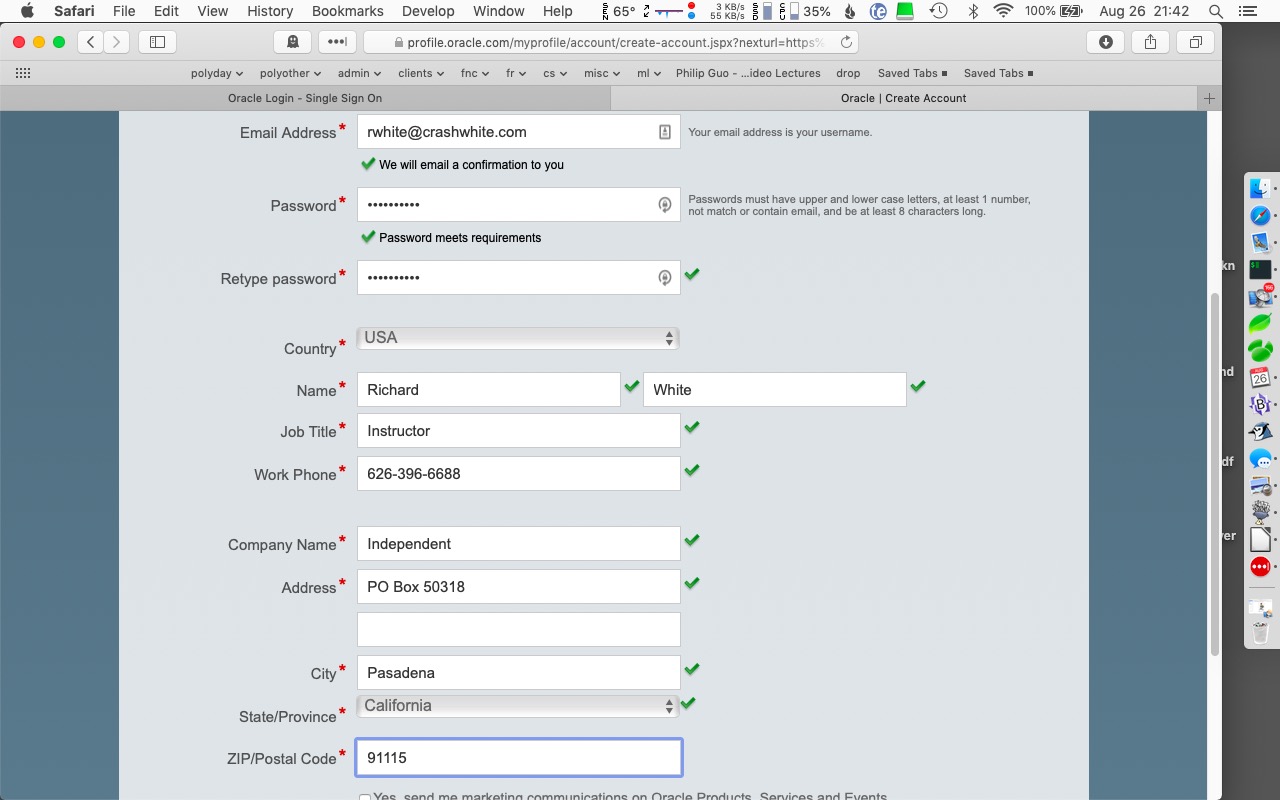Open Messages from the Dock
Screen dimensions: 1280x800
tap(1260, 458)
